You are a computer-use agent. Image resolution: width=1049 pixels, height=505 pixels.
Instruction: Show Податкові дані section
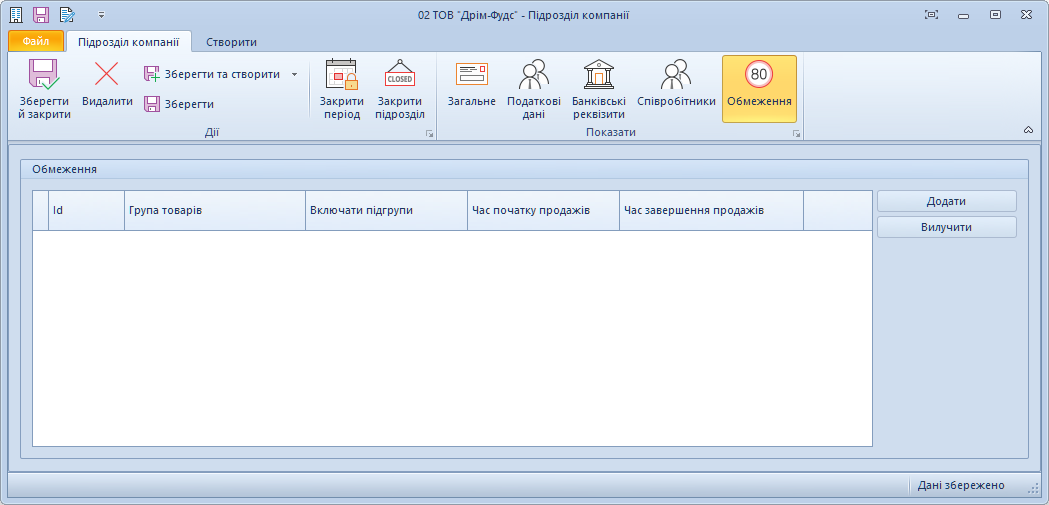pyautogui.click(x=533, y=76)
